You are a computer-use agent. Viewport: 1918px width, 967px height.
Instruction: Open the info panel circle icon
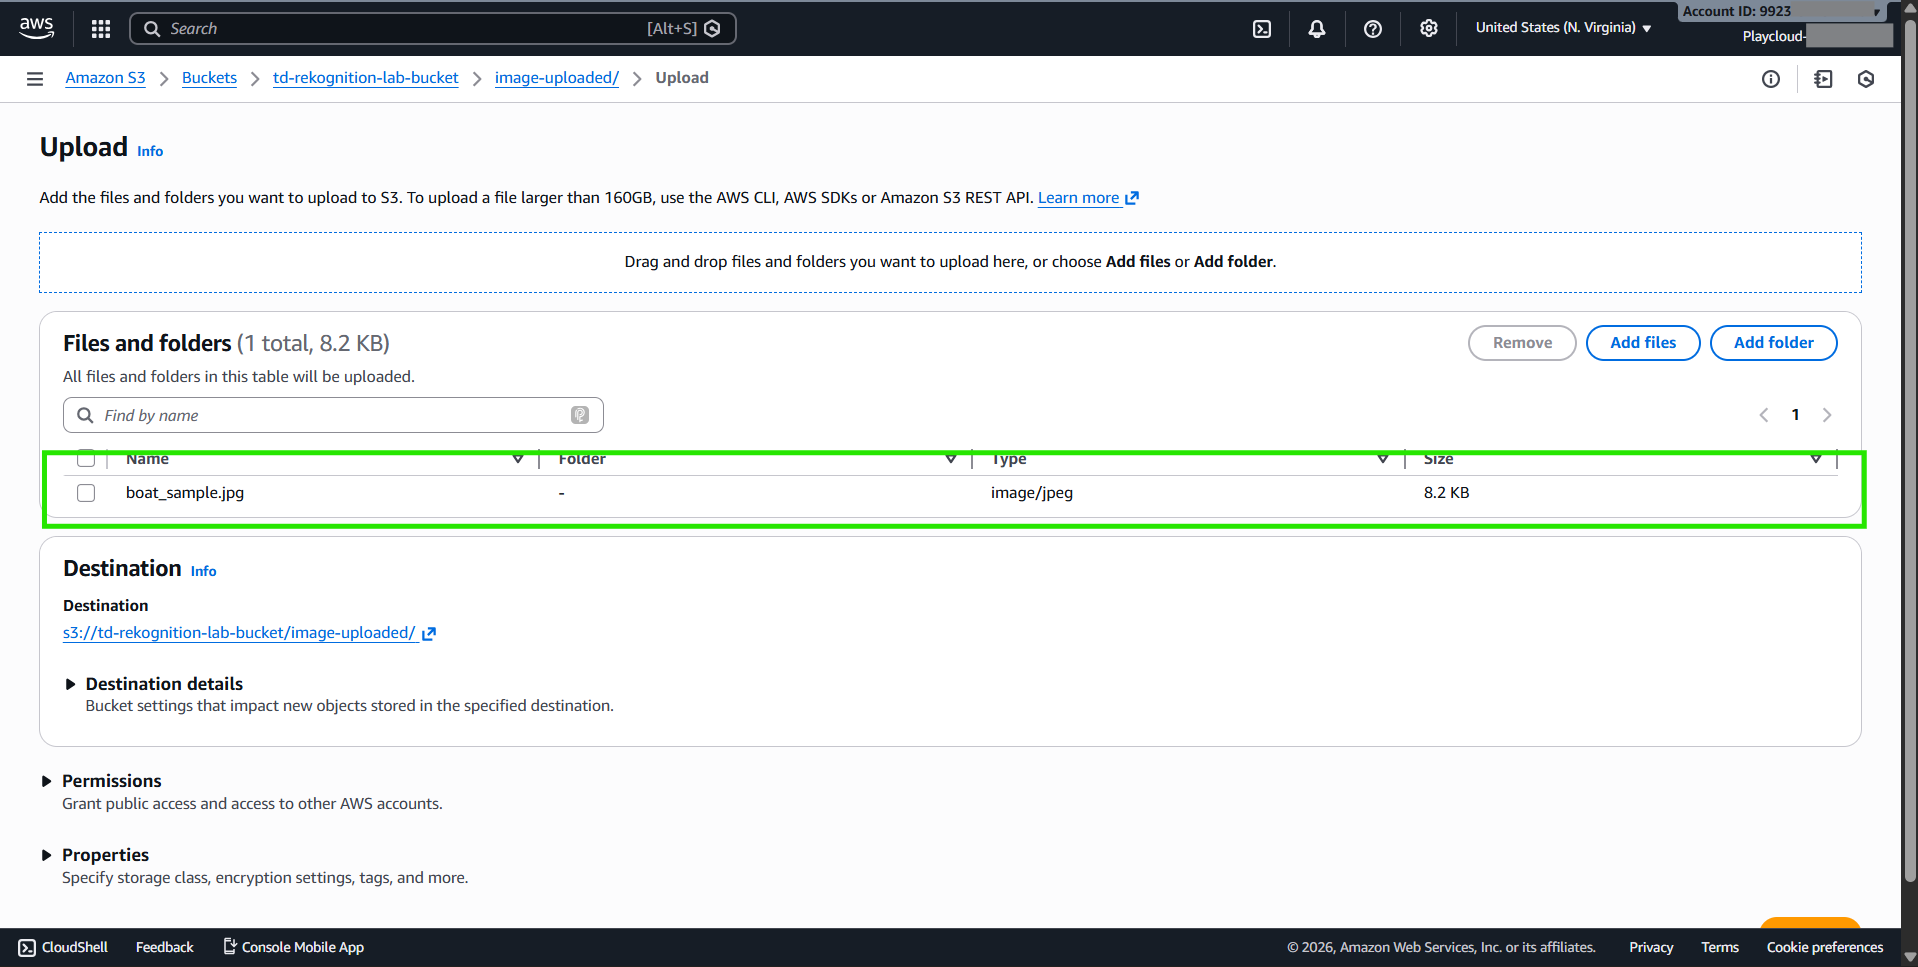tap(1771, 79)
